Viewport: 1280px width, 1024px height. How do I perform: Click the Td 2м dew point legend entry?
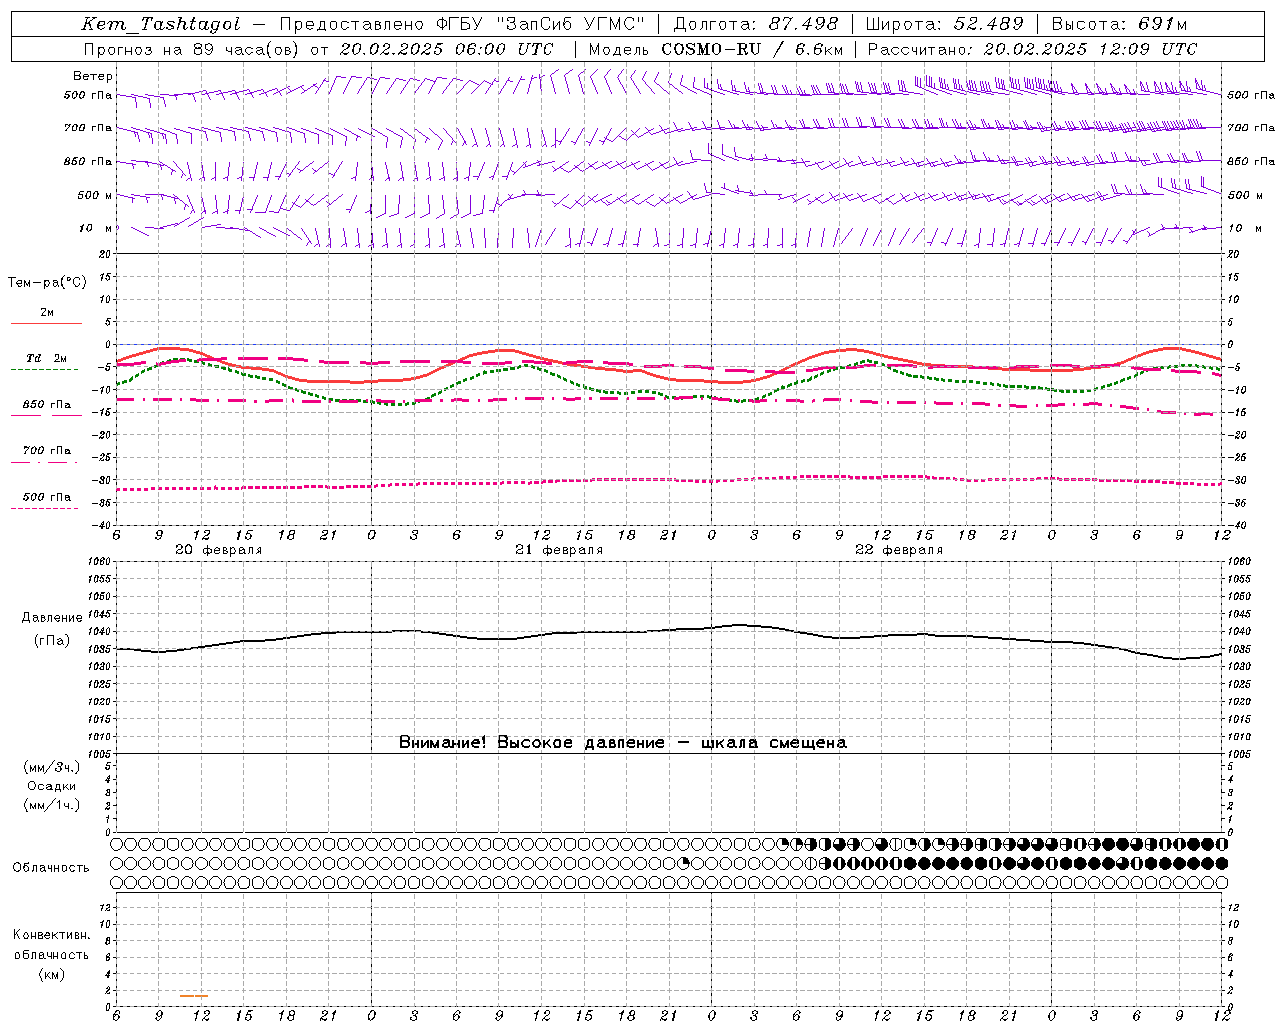click(47, 358)
